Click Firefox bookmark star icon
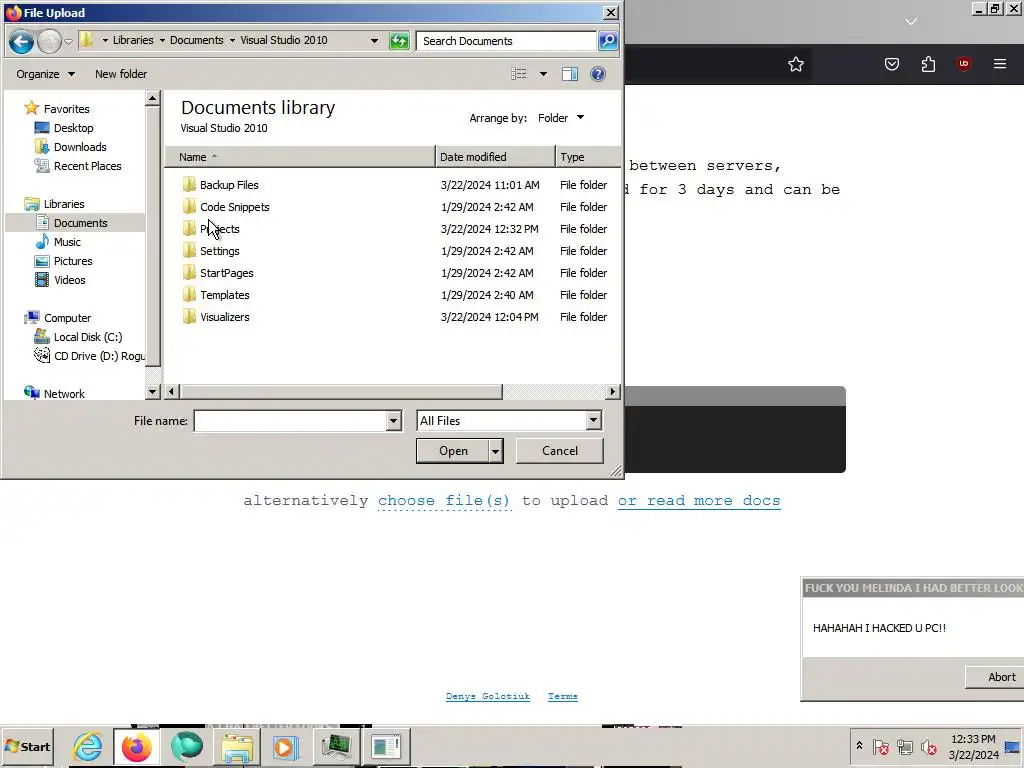 click(795, 64)
